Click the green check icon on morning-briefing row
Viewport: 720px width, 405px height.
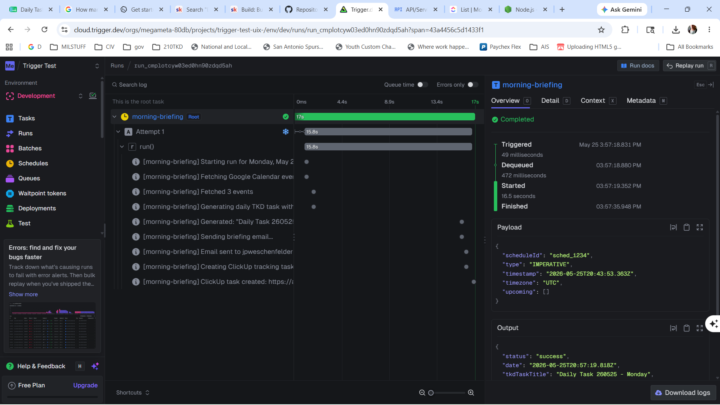coord(286,117)
